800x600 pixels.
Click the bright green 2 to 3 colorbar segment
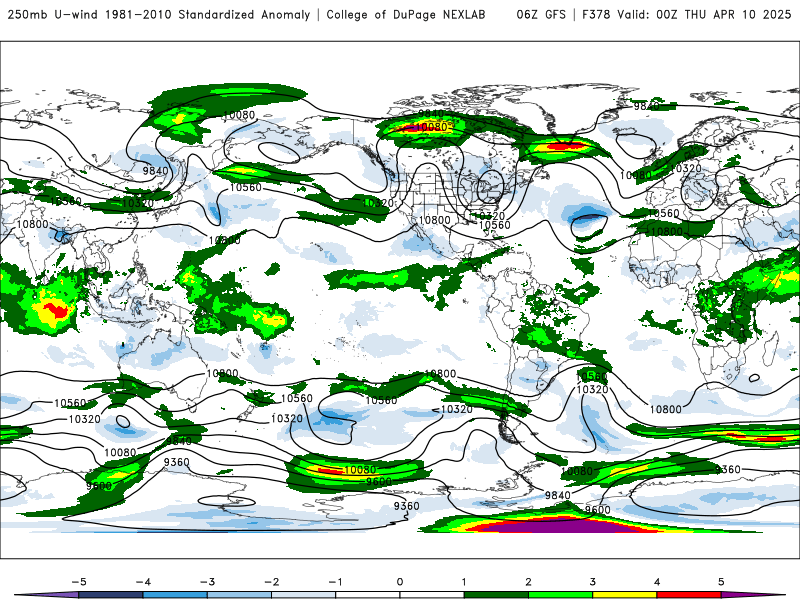[560, 595]
